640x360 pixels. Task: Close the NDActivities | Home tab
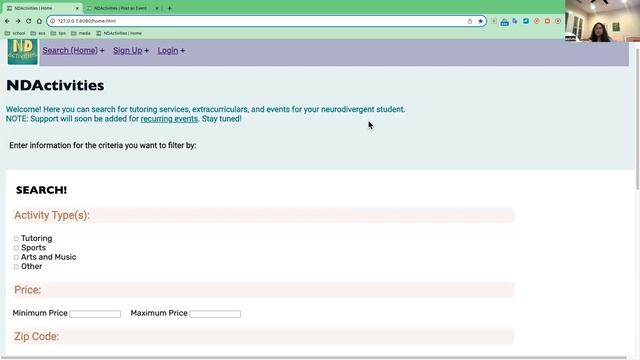click(77, 8)
